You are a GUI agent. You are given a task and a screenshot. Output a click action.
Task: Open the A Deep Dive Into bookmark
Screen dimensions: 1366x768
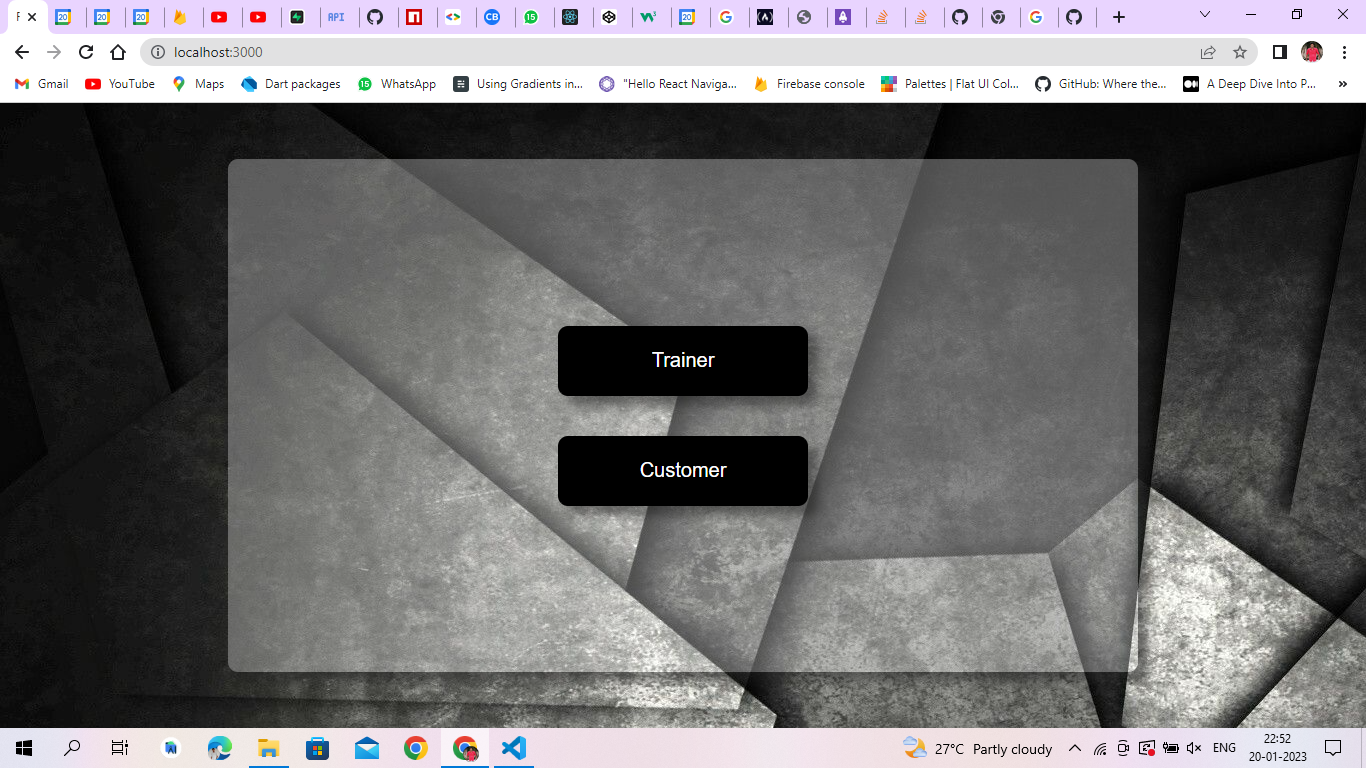tap(1250, 84)
